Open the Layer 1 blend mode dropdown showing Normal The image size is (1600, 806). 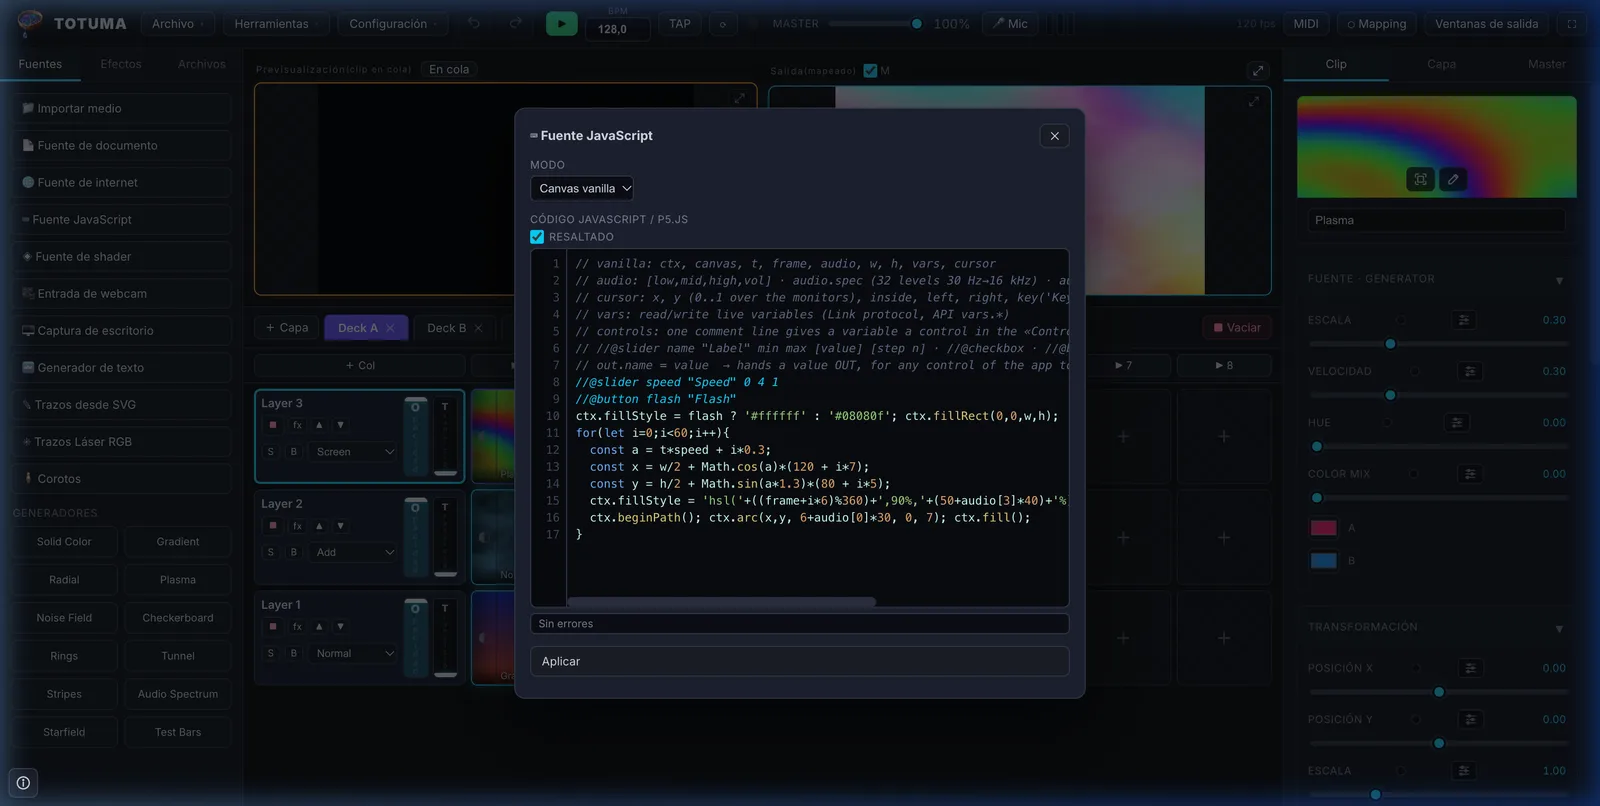tap(354, 653)
